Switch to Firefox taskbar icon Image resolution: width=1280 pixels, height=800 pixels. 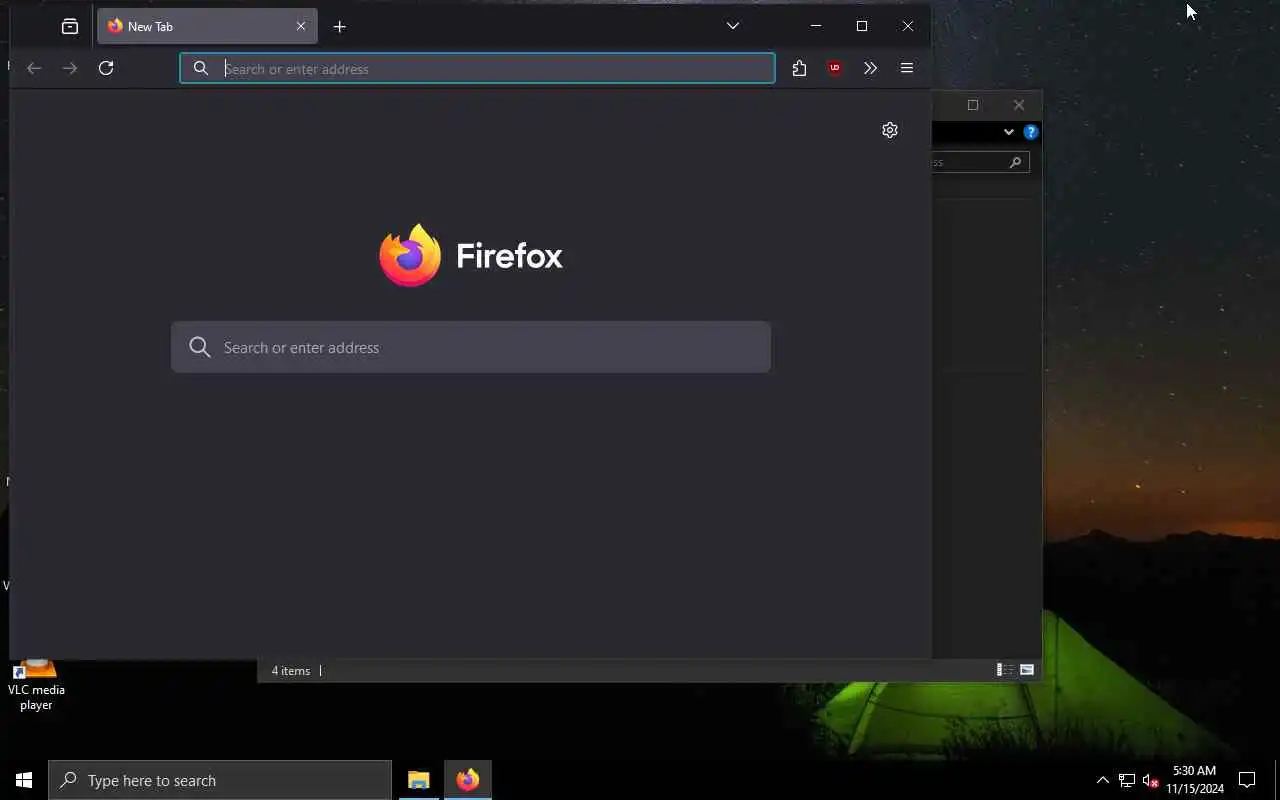(468, 780)
